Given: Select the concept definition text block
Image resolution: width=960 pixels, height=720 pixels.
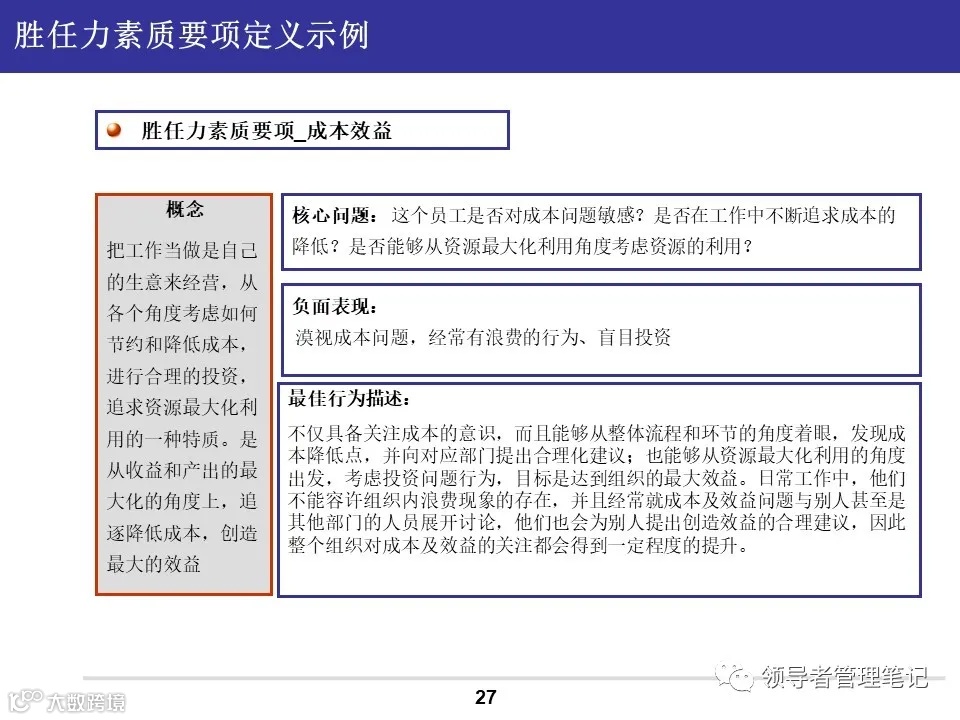Looking at the screenshot, I should (183, 400).
